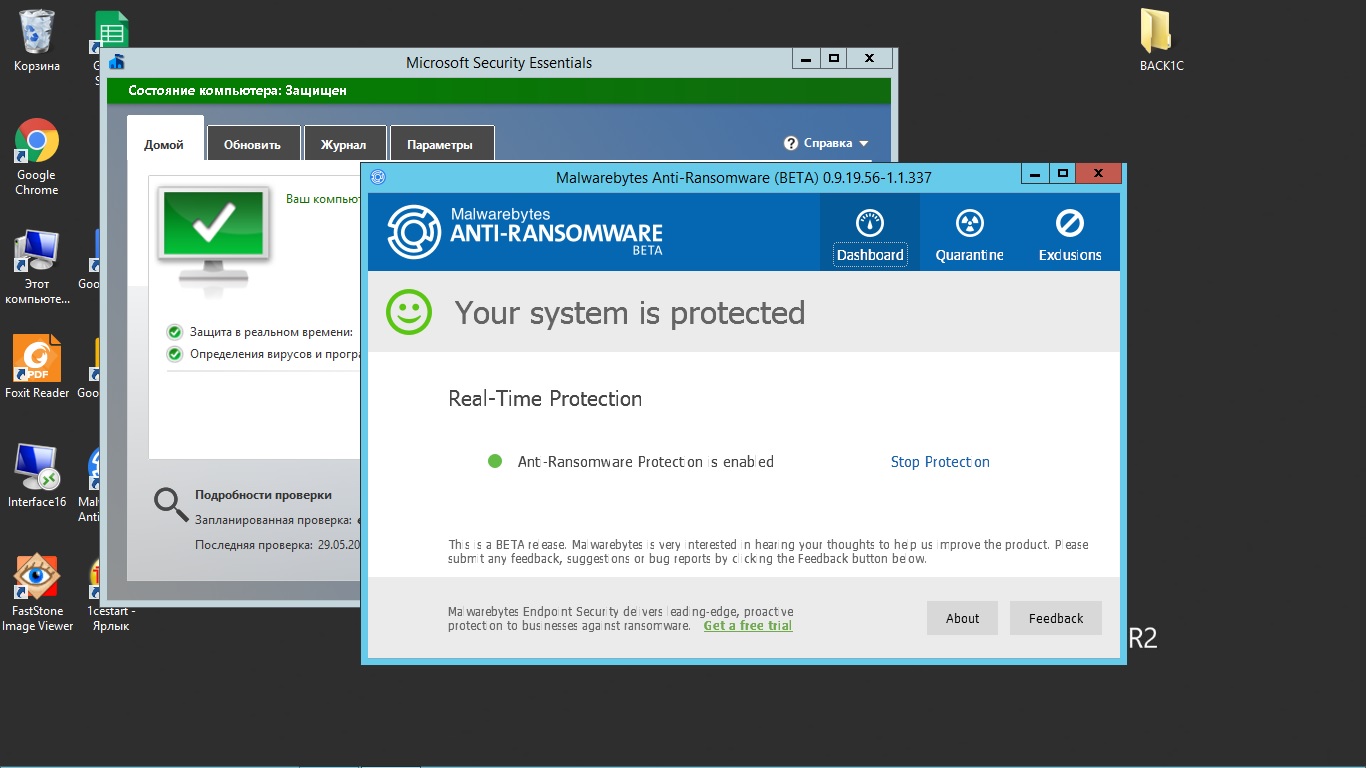The width and height of the screenshot is (1366, 768).
Task: Click 'Anti-Ransomware Protection is enabled' text
Action: 645,462
